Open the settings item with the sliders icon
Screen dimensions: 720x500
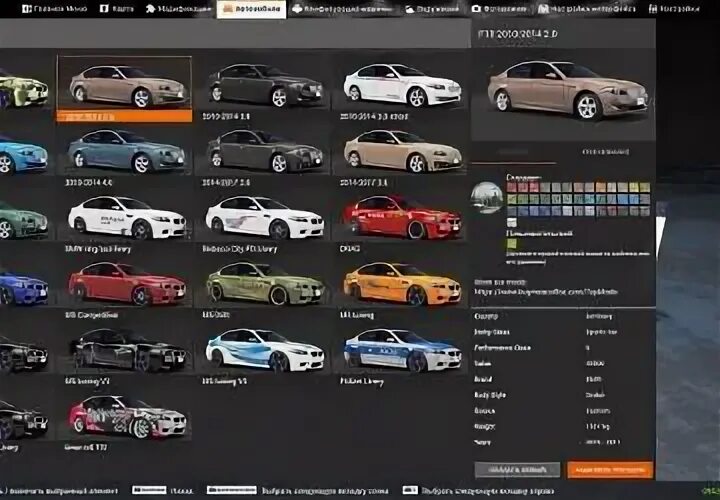(674, 9)
